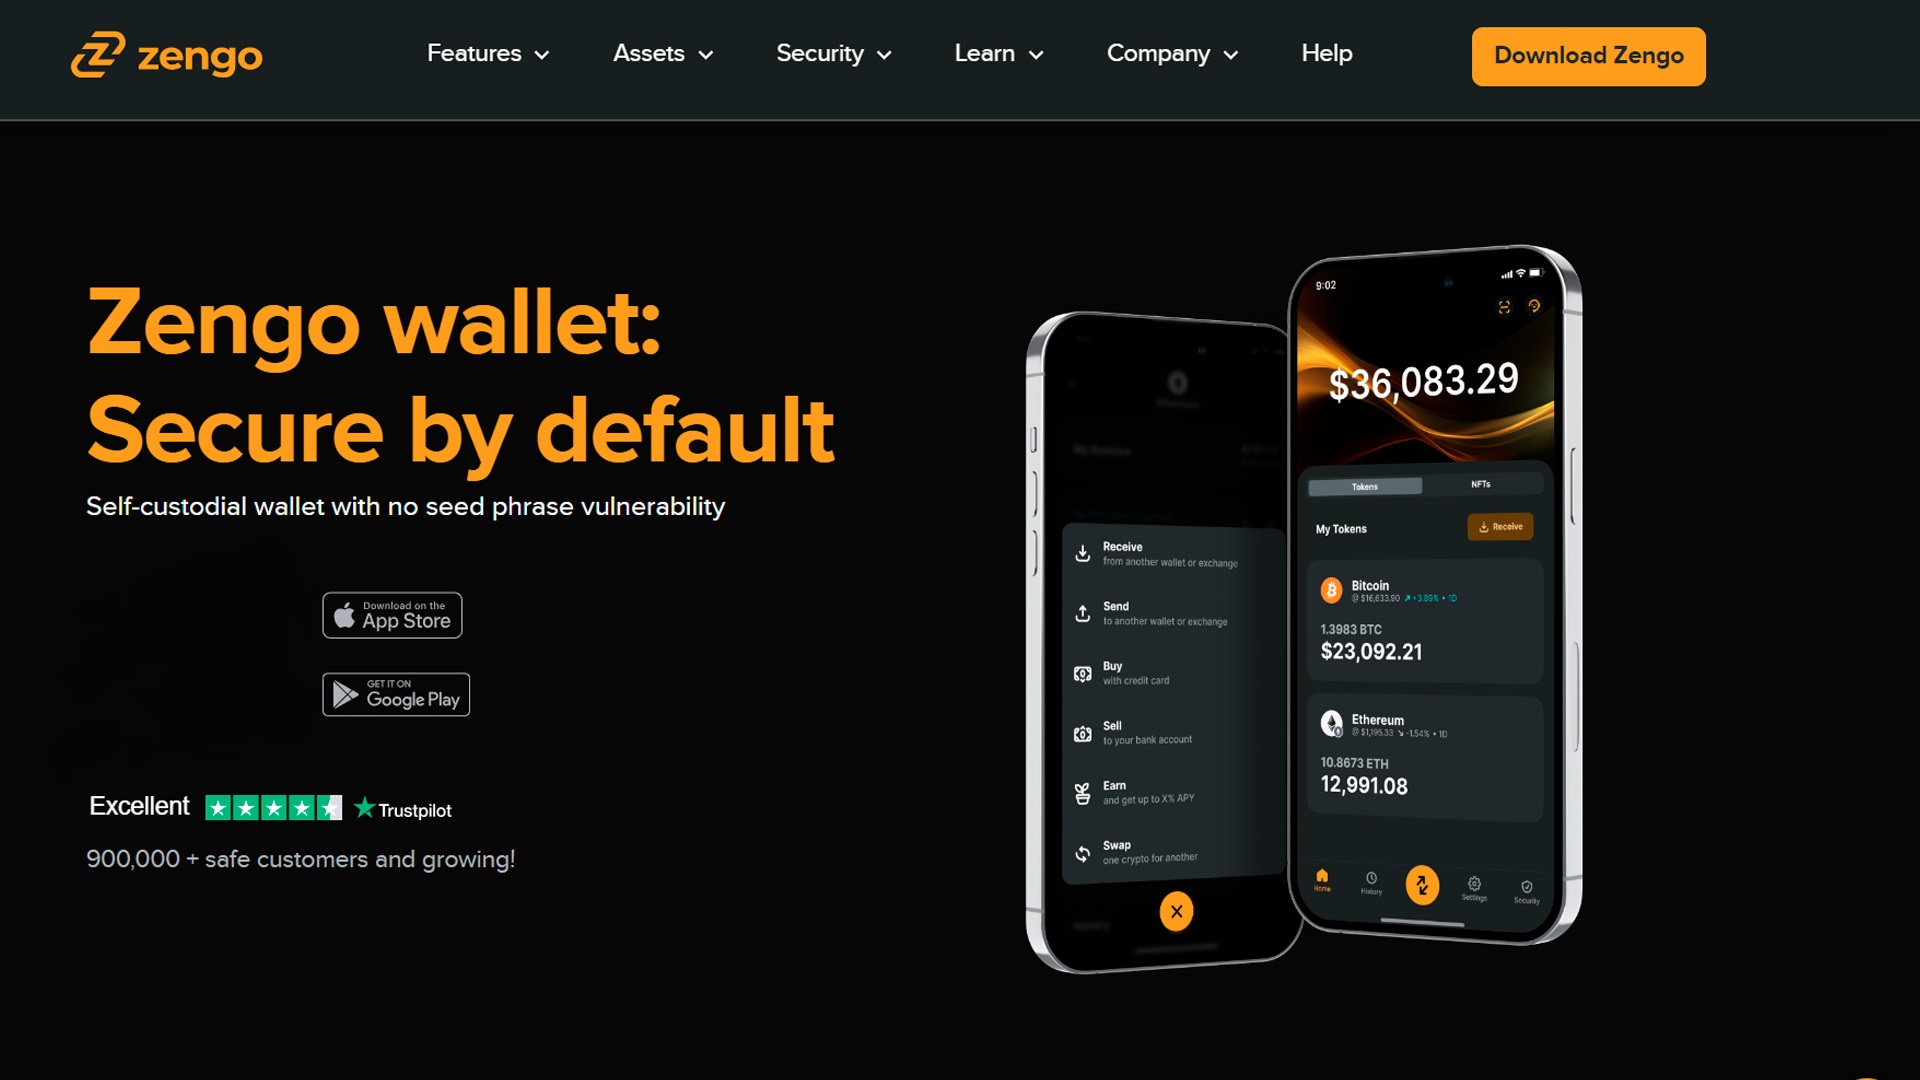Click the Send icon in app
The width and height of the screenshot is (1920, 1080).
[x=1083, y=613]
